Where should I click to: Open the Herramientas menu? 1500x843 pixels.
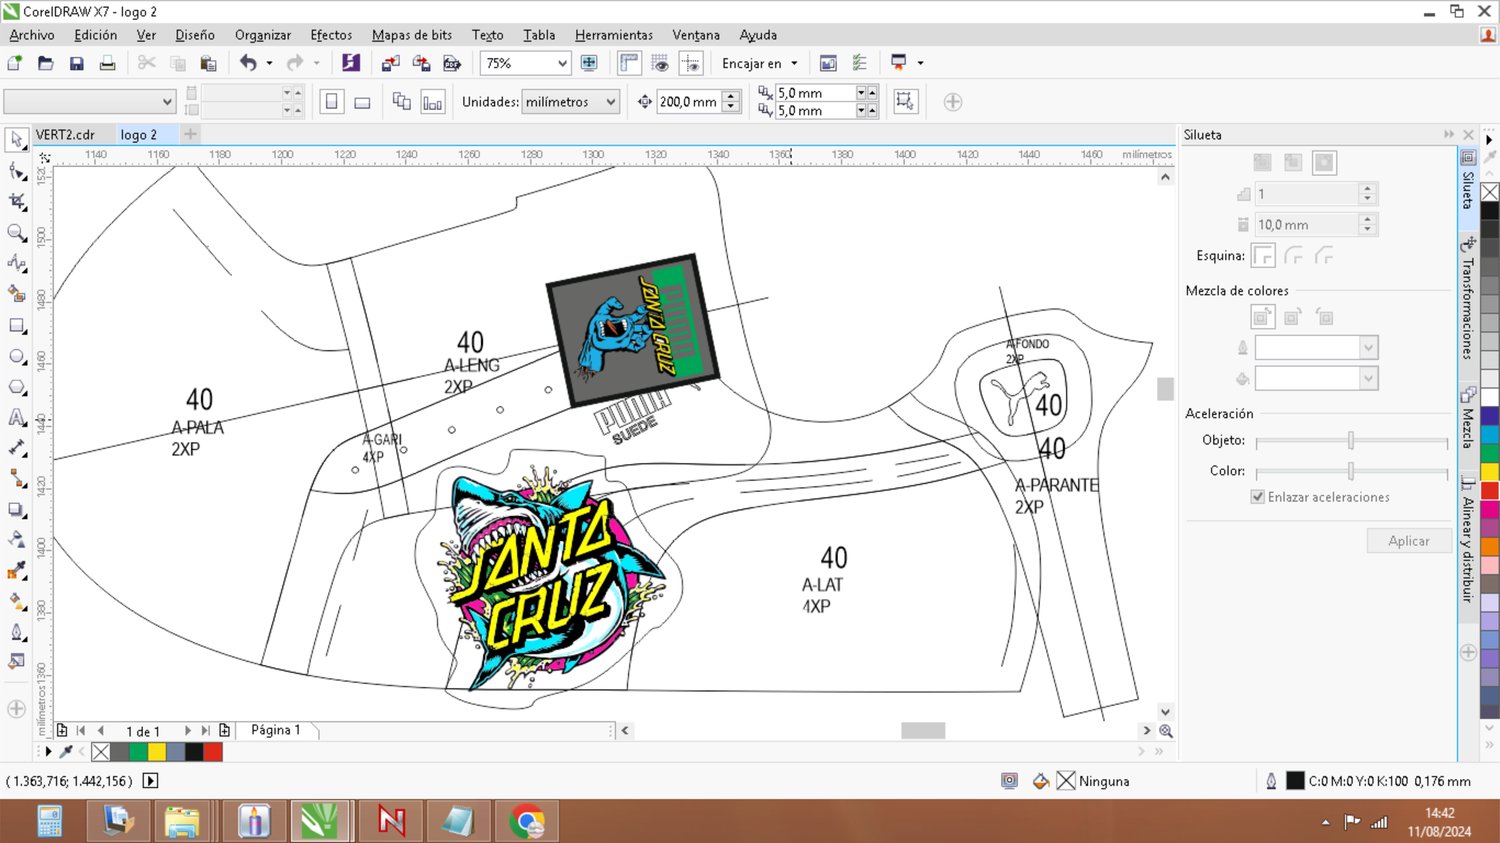(x=614, y=35)
